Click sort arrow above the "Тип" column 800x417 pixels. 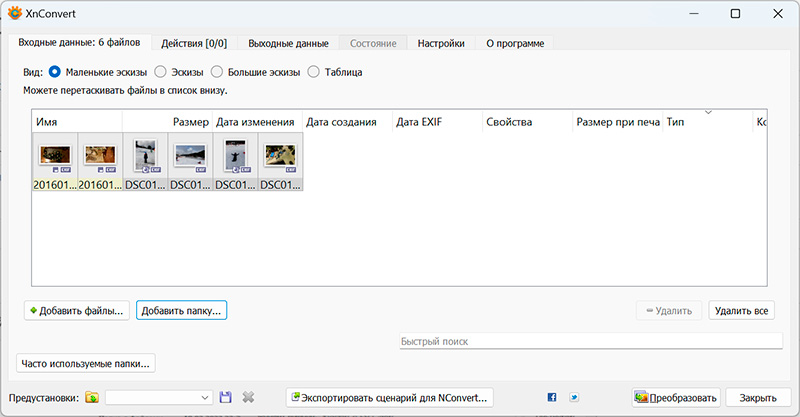pyautogui.click(x=707, y=112)
